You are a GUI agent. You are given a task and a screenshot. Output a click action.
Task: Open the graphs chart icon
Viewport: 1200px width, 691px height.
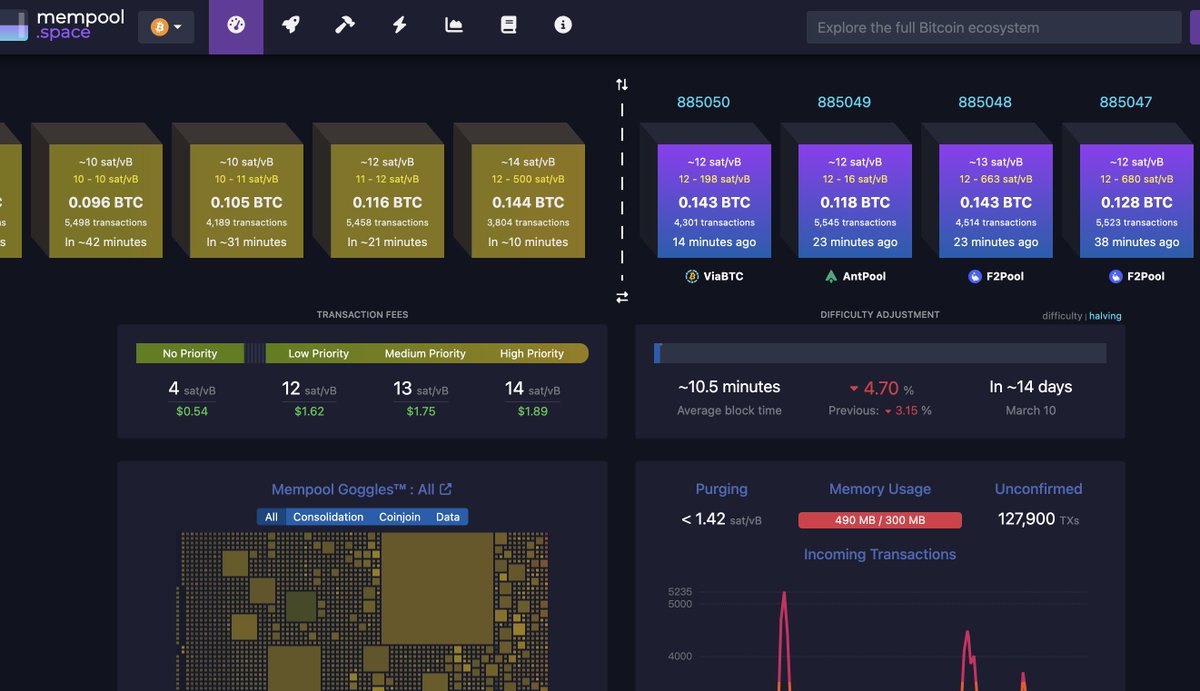pos(453,27)
